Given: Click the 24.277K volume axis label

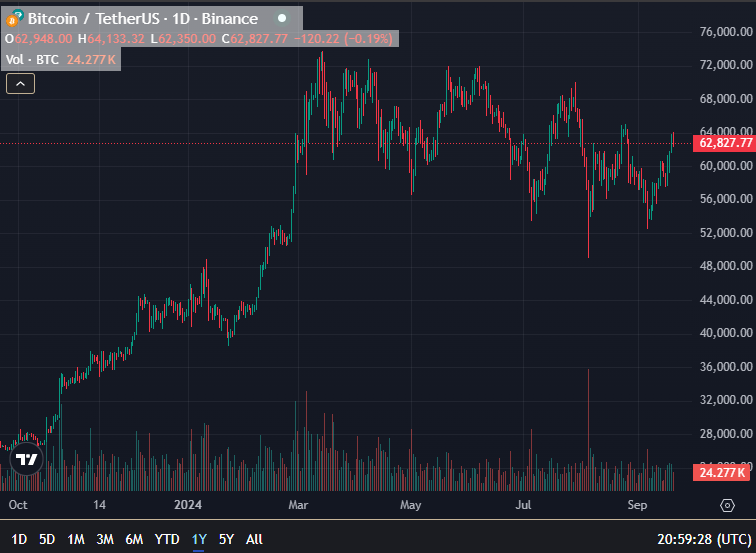Looking at the screenshot, I should pyautogui.click(x=721, y=472).
